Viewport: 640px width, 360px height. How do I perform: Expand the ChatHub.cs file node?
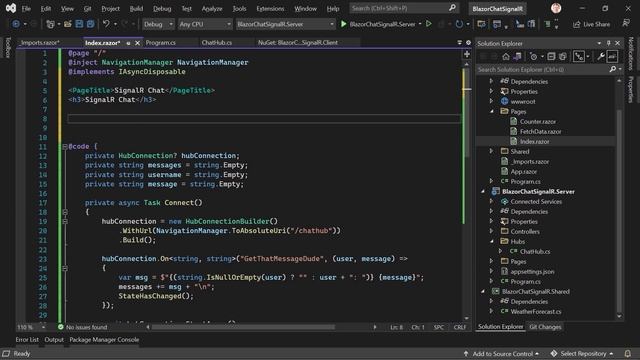pos(500,251)
